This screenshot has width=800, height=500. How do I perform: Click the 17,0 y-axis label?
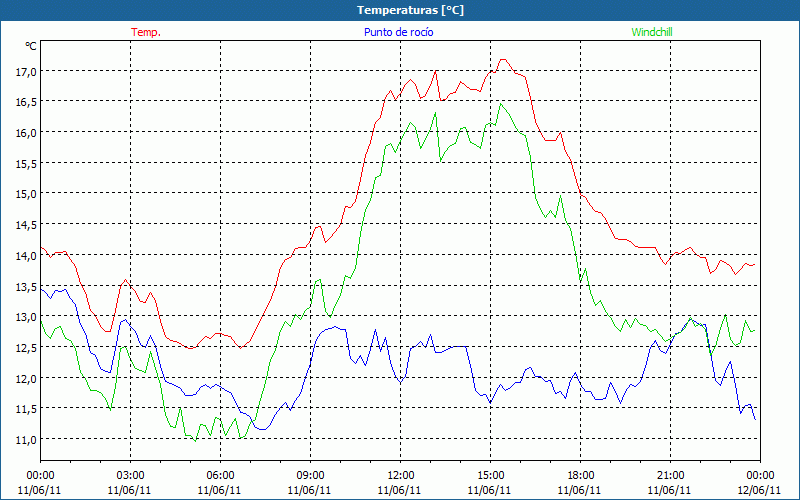[23, 71]
